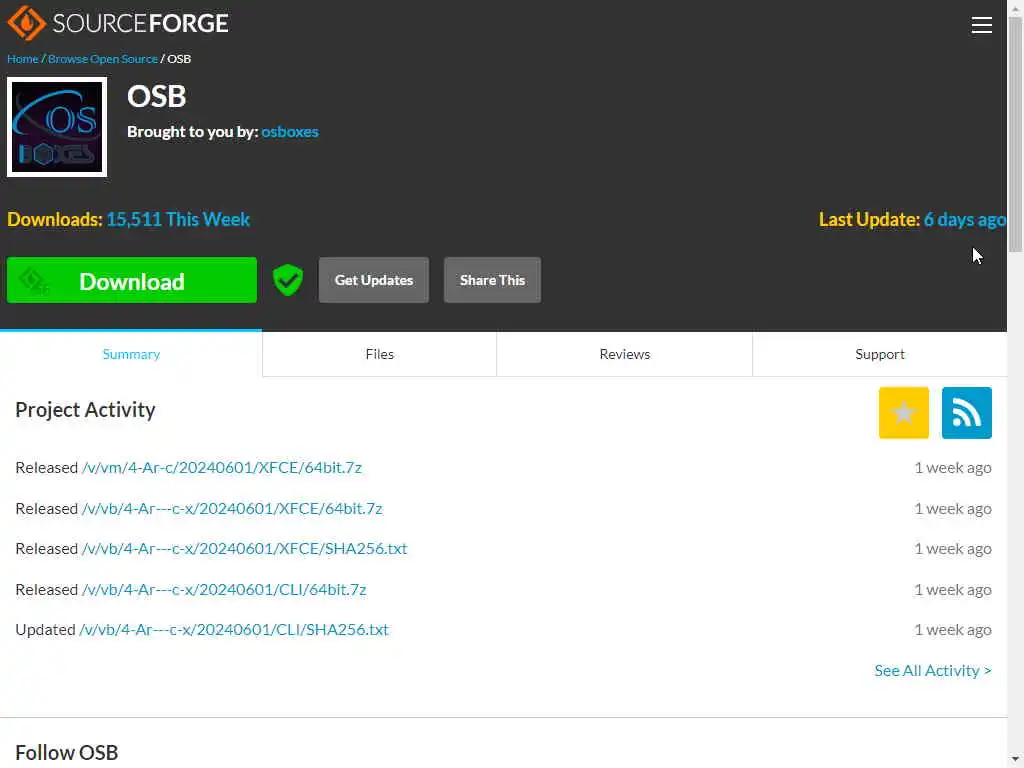
Task: Open the Reviews tab
Action: pos(624,354)
